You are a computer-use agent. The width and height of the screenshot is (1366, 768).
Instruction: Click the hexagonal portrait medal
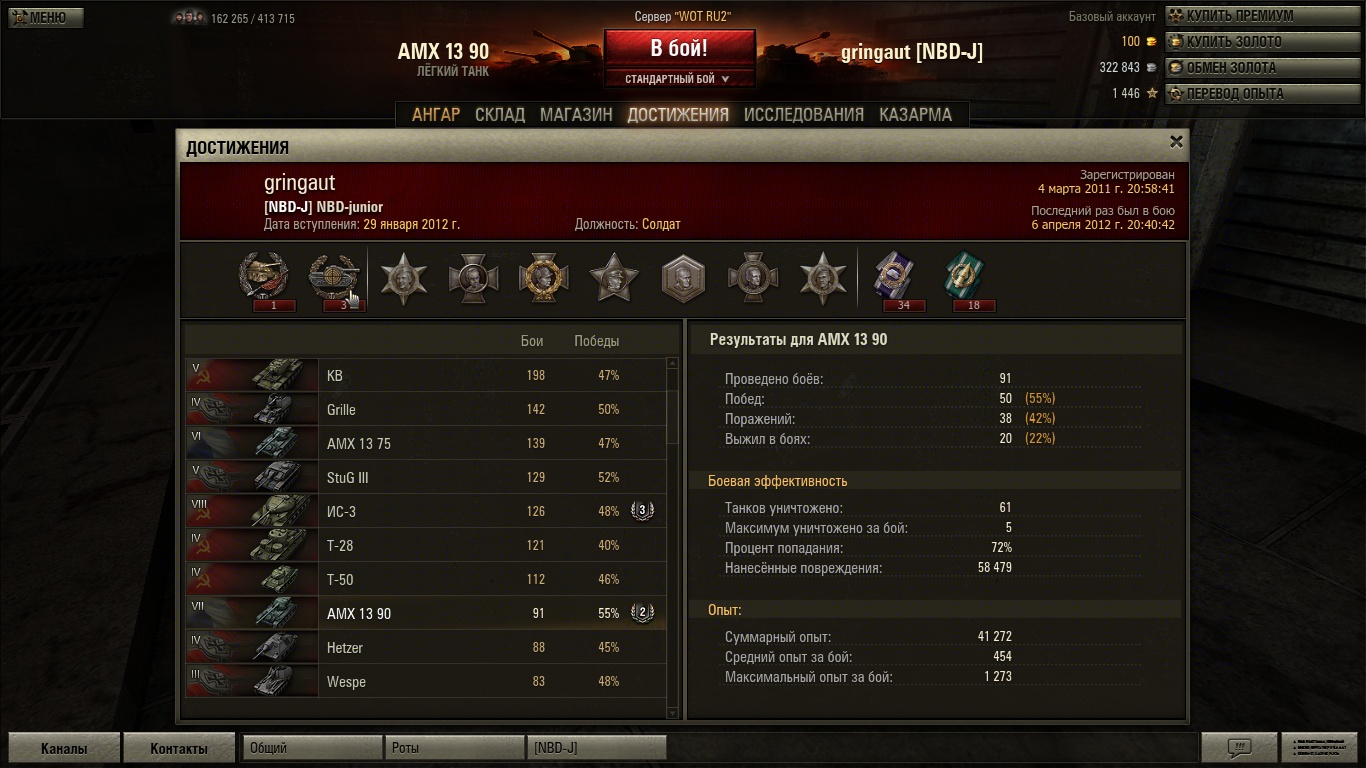pyautogui.click(x=684, y=277)
